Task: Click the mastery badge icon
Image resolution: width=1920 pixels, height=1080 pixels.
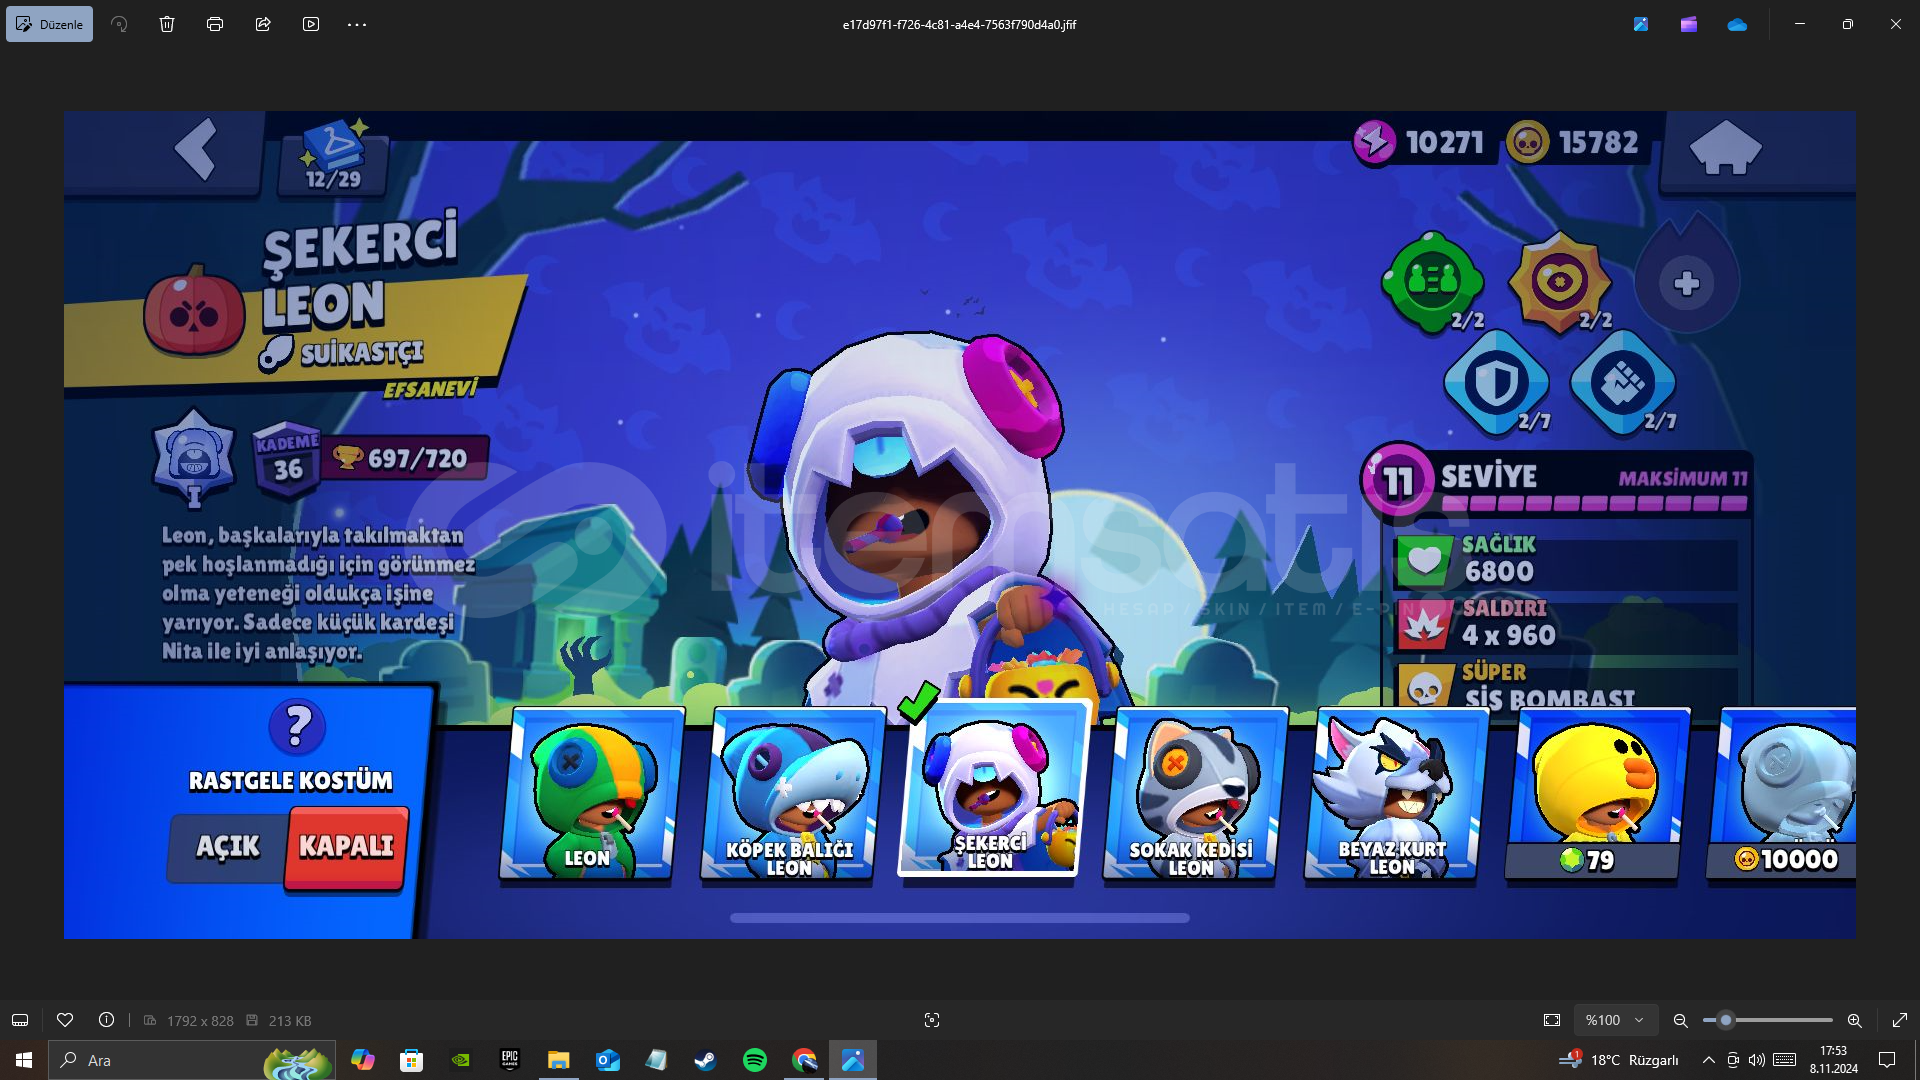Action: coord(194,458)
